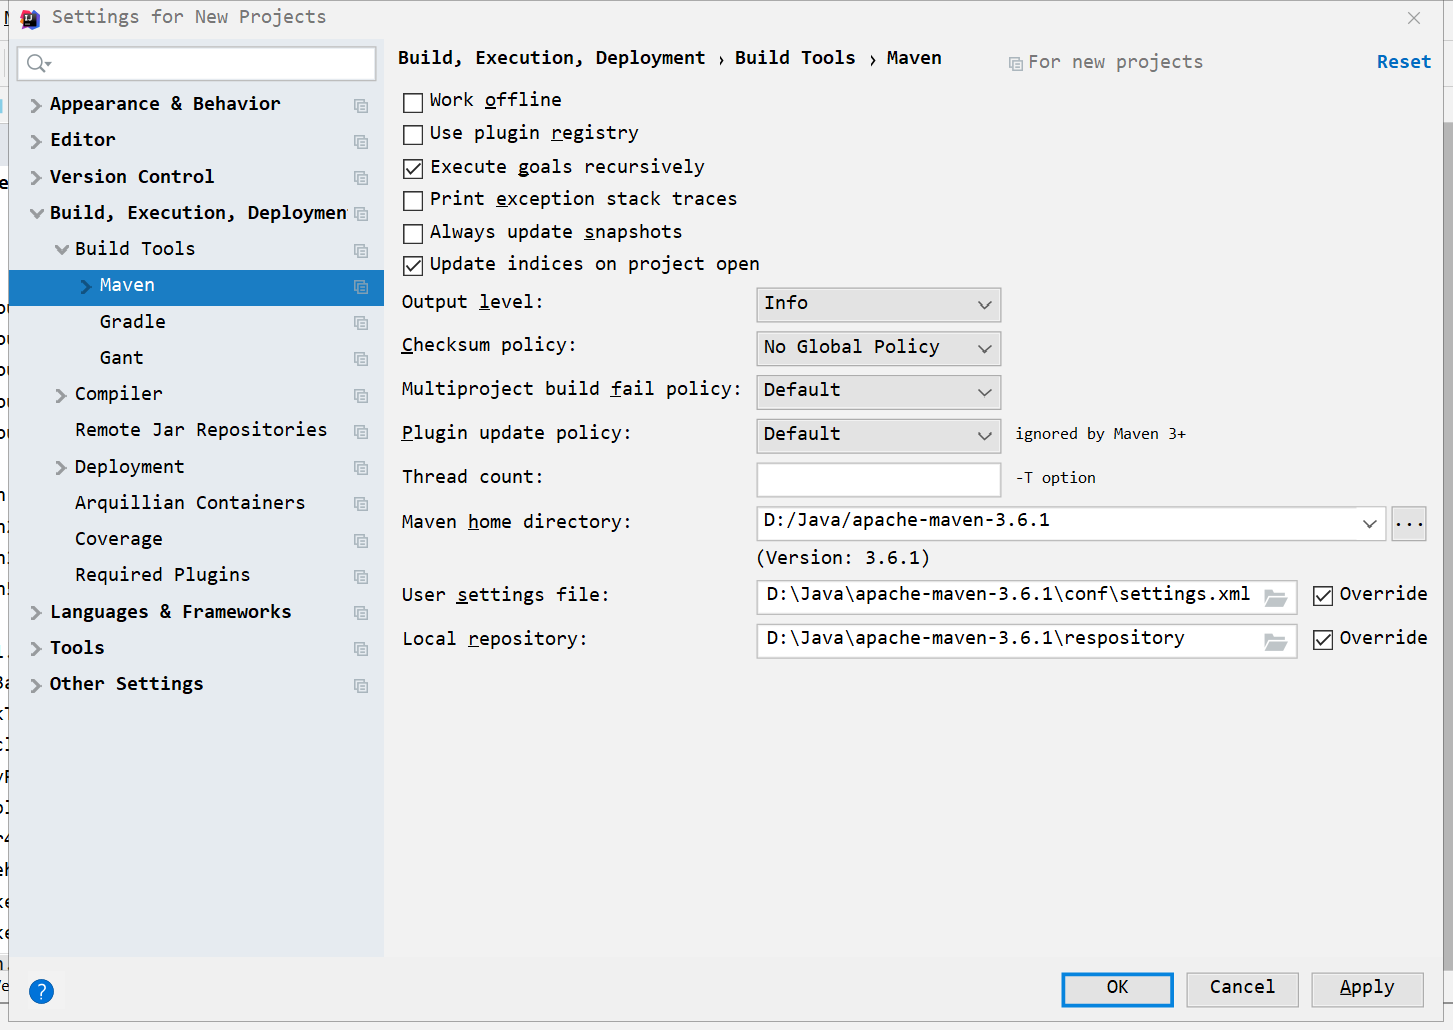
Task: Toggle Override for User settings file
Action: pos(1323,596)
